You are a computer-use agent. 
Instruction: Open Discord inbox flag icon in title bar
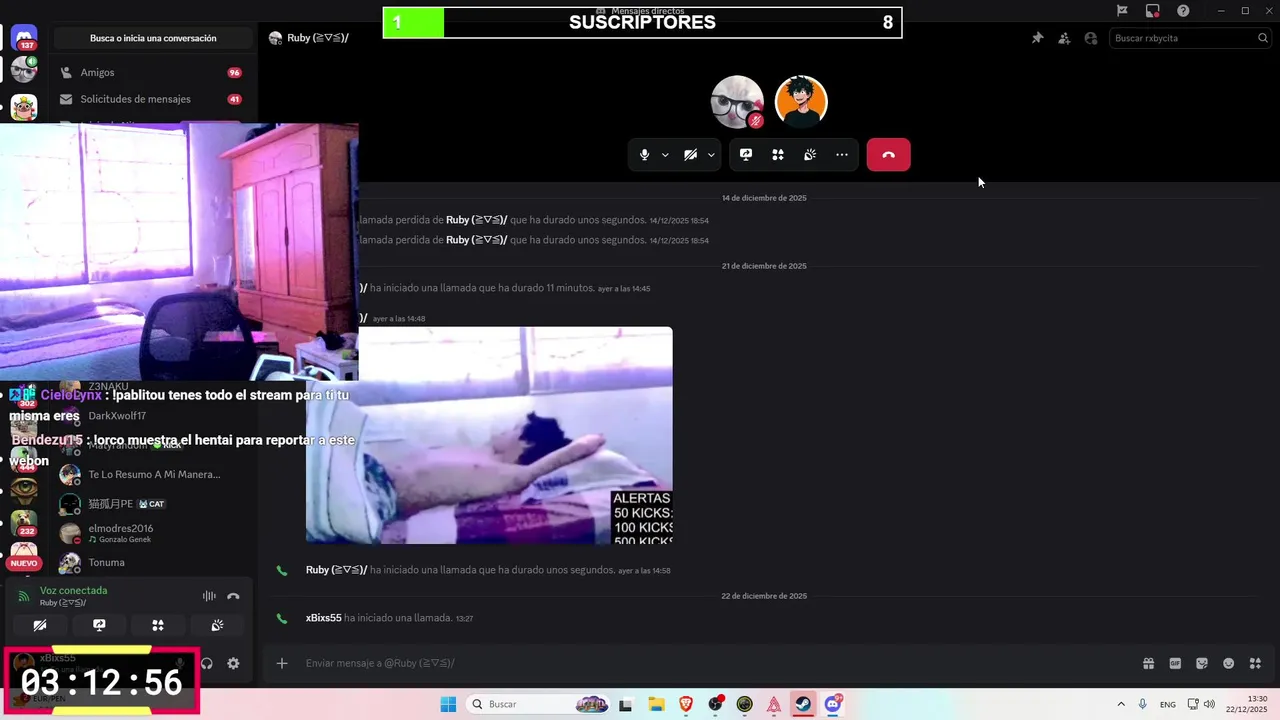1122,11
